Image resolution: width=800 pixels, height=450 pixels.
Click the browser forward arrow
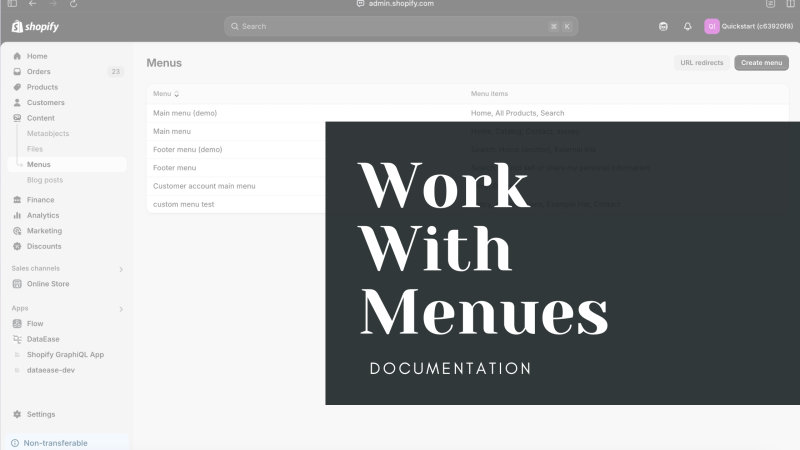pos(53,4)
